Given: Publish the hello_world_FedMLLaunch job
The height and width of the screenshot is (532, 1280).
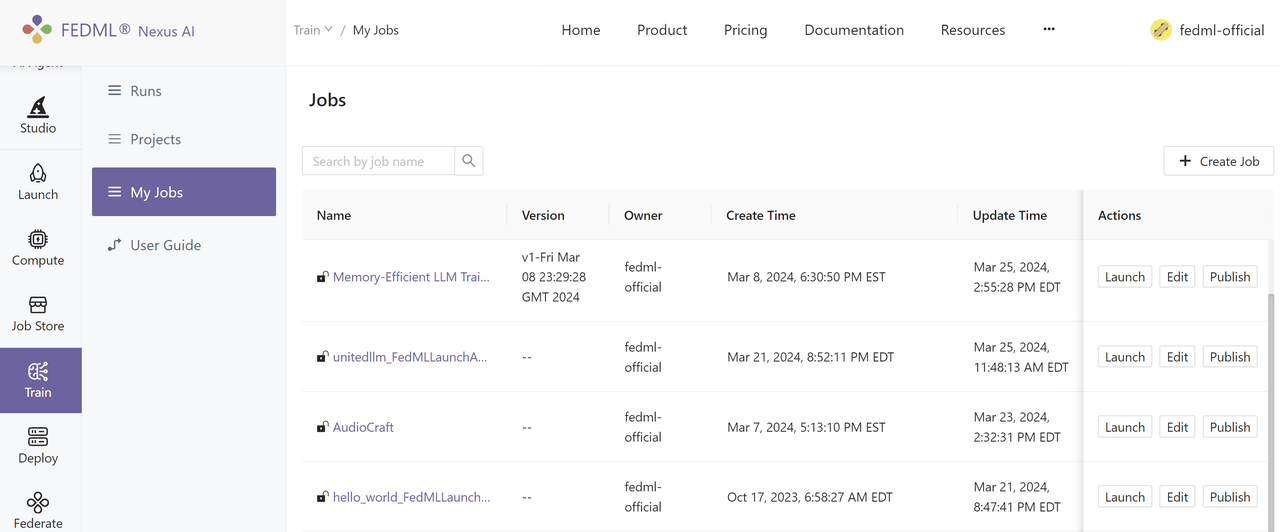Looking at the screenshot, I should pyautogui.click(x=1230, y=497).
